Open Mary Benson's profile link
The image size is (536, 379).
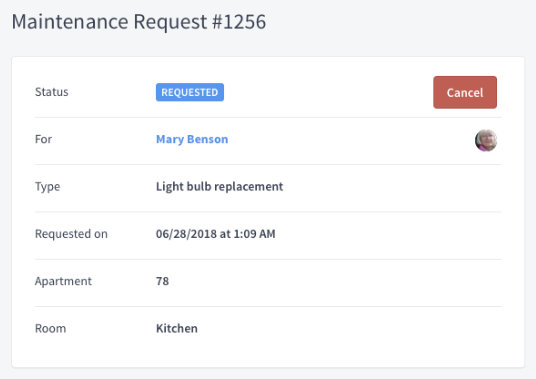coord(192,139)
